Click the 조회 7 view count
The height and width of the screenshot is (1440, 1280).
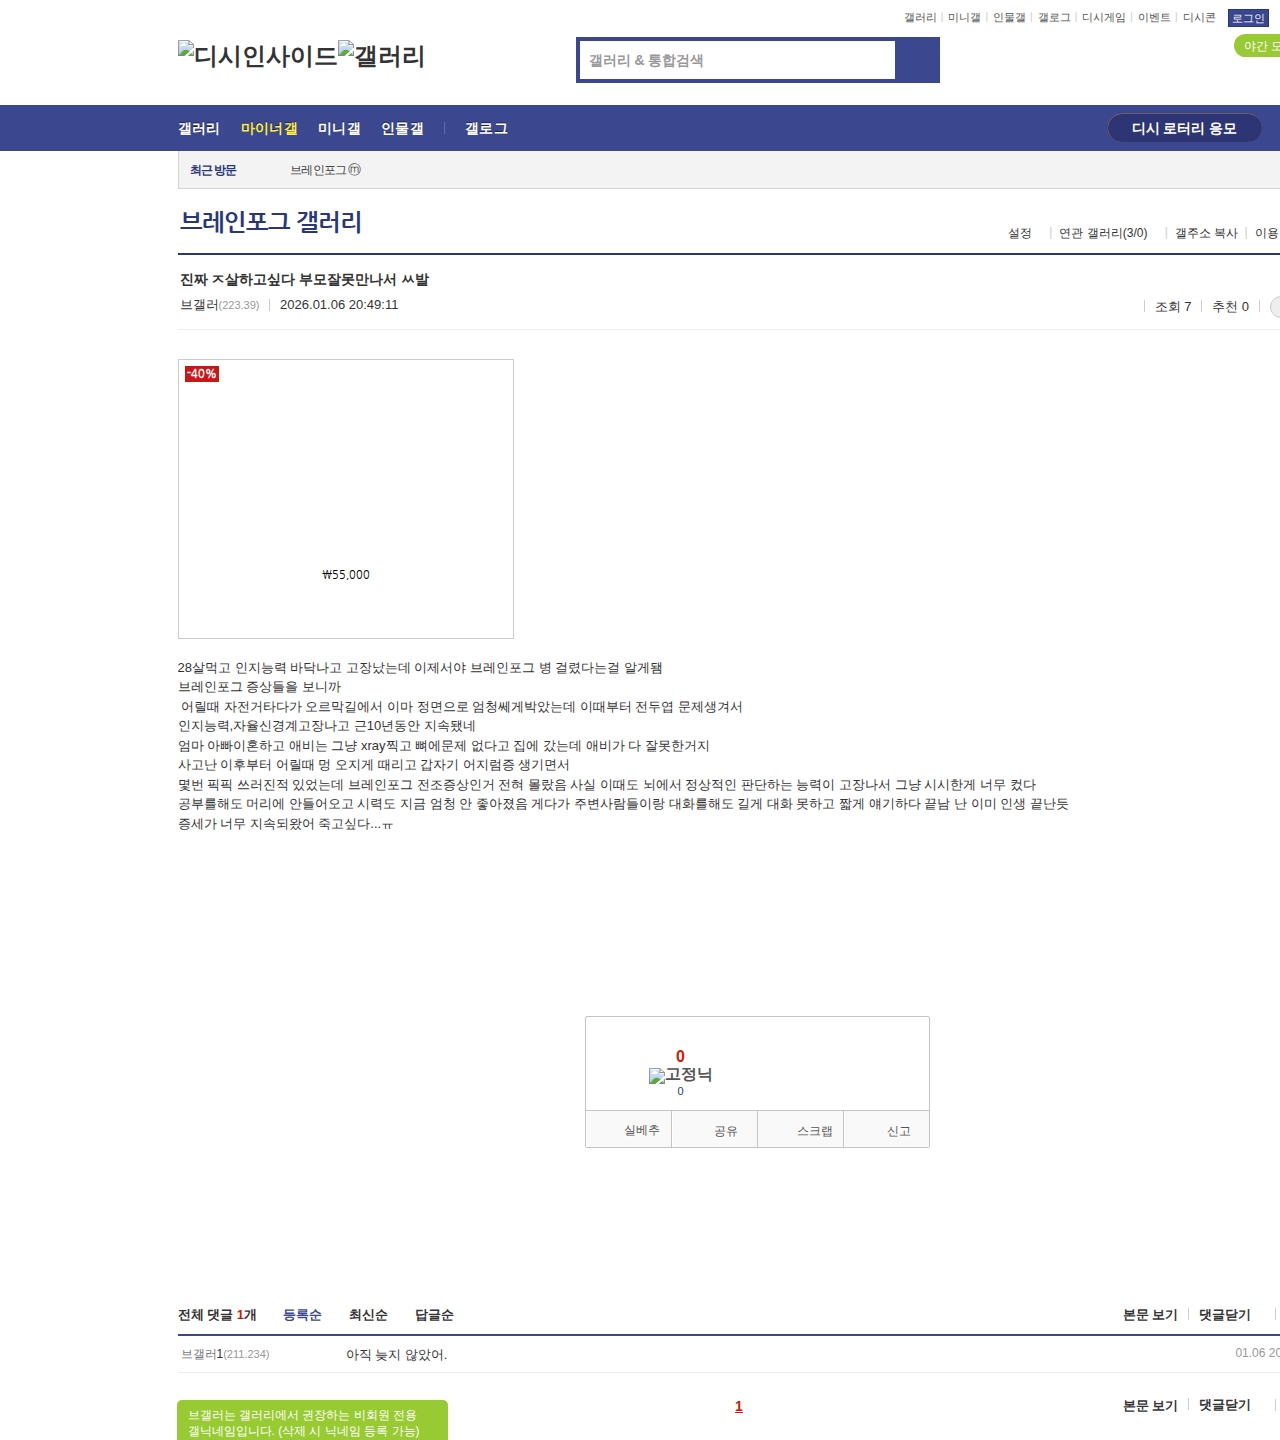click(x=1173, y=307)
